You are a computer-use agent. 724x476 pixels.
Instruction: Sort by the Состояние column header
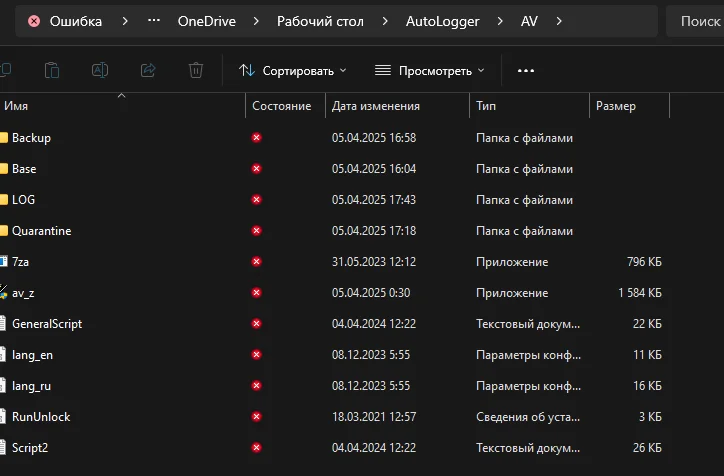click(x=285, y=106)
